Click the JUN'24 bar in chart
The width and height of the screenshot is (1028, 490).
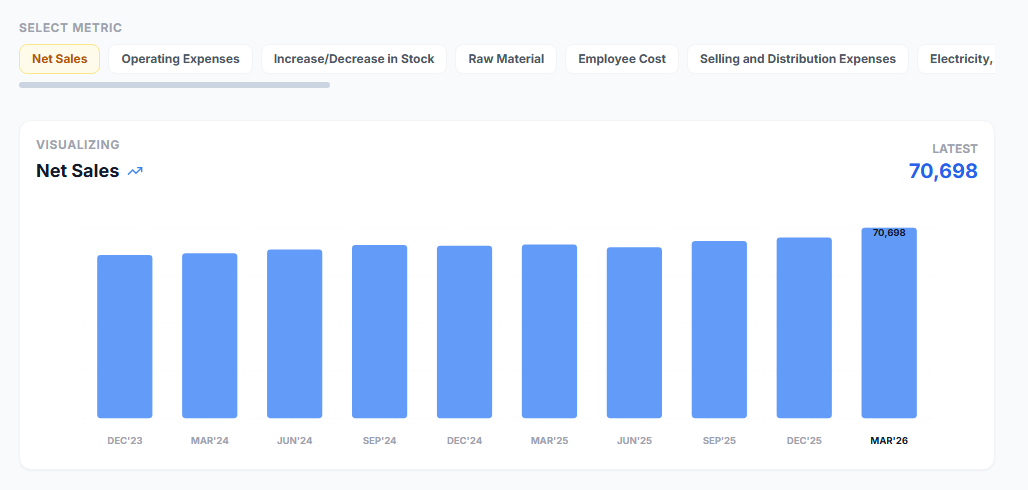tap(294, 334)
